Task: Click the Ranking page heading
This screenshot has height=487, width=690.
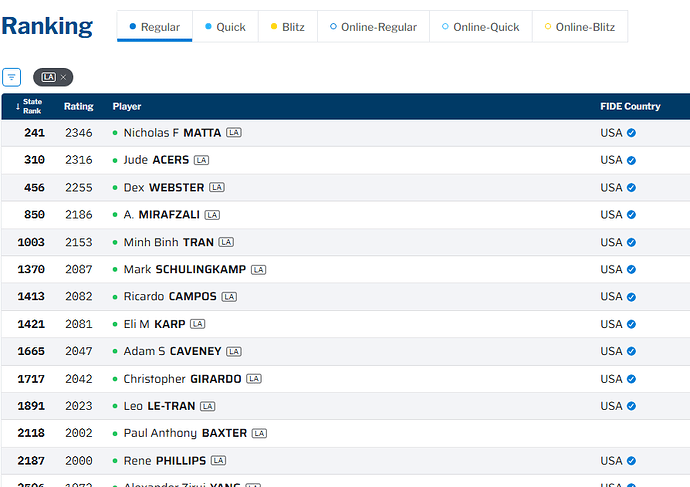Action: click(x=47, y=26)
